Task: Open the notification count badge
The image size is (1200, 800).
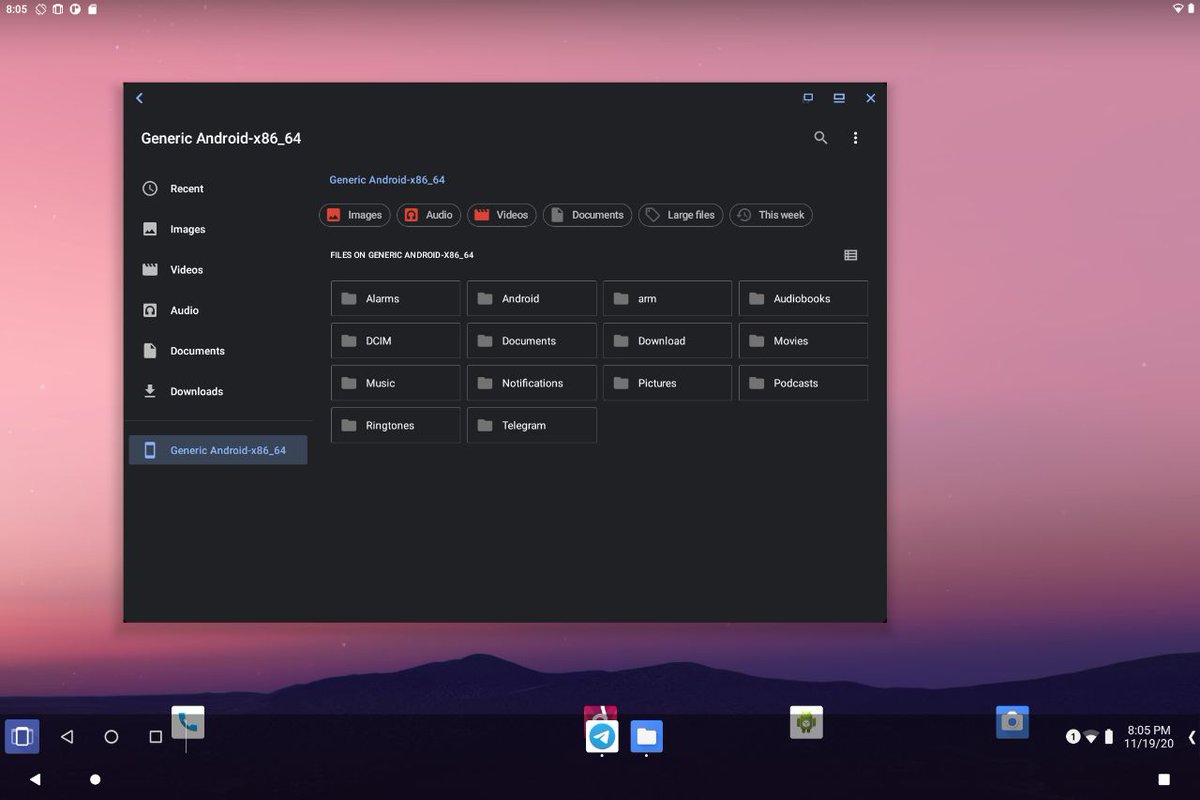Action: (x=1073, y=737)
